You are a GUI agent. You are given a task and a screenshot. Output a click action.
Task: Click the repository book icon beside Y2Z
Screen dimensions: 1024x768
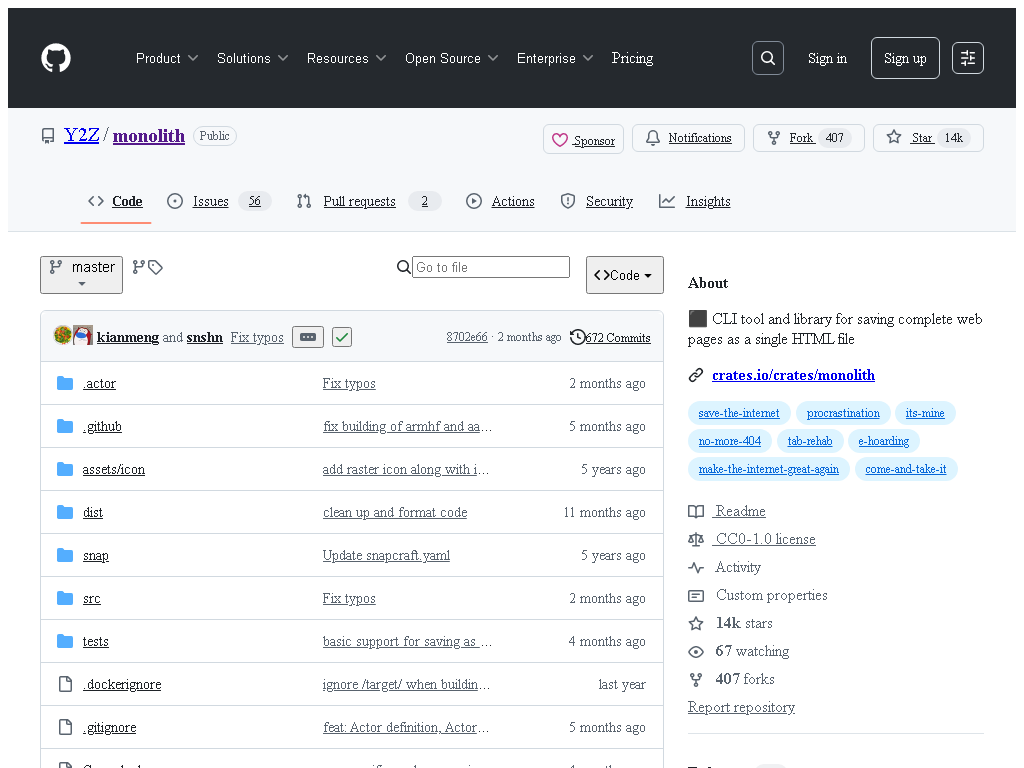coord(48,136)
